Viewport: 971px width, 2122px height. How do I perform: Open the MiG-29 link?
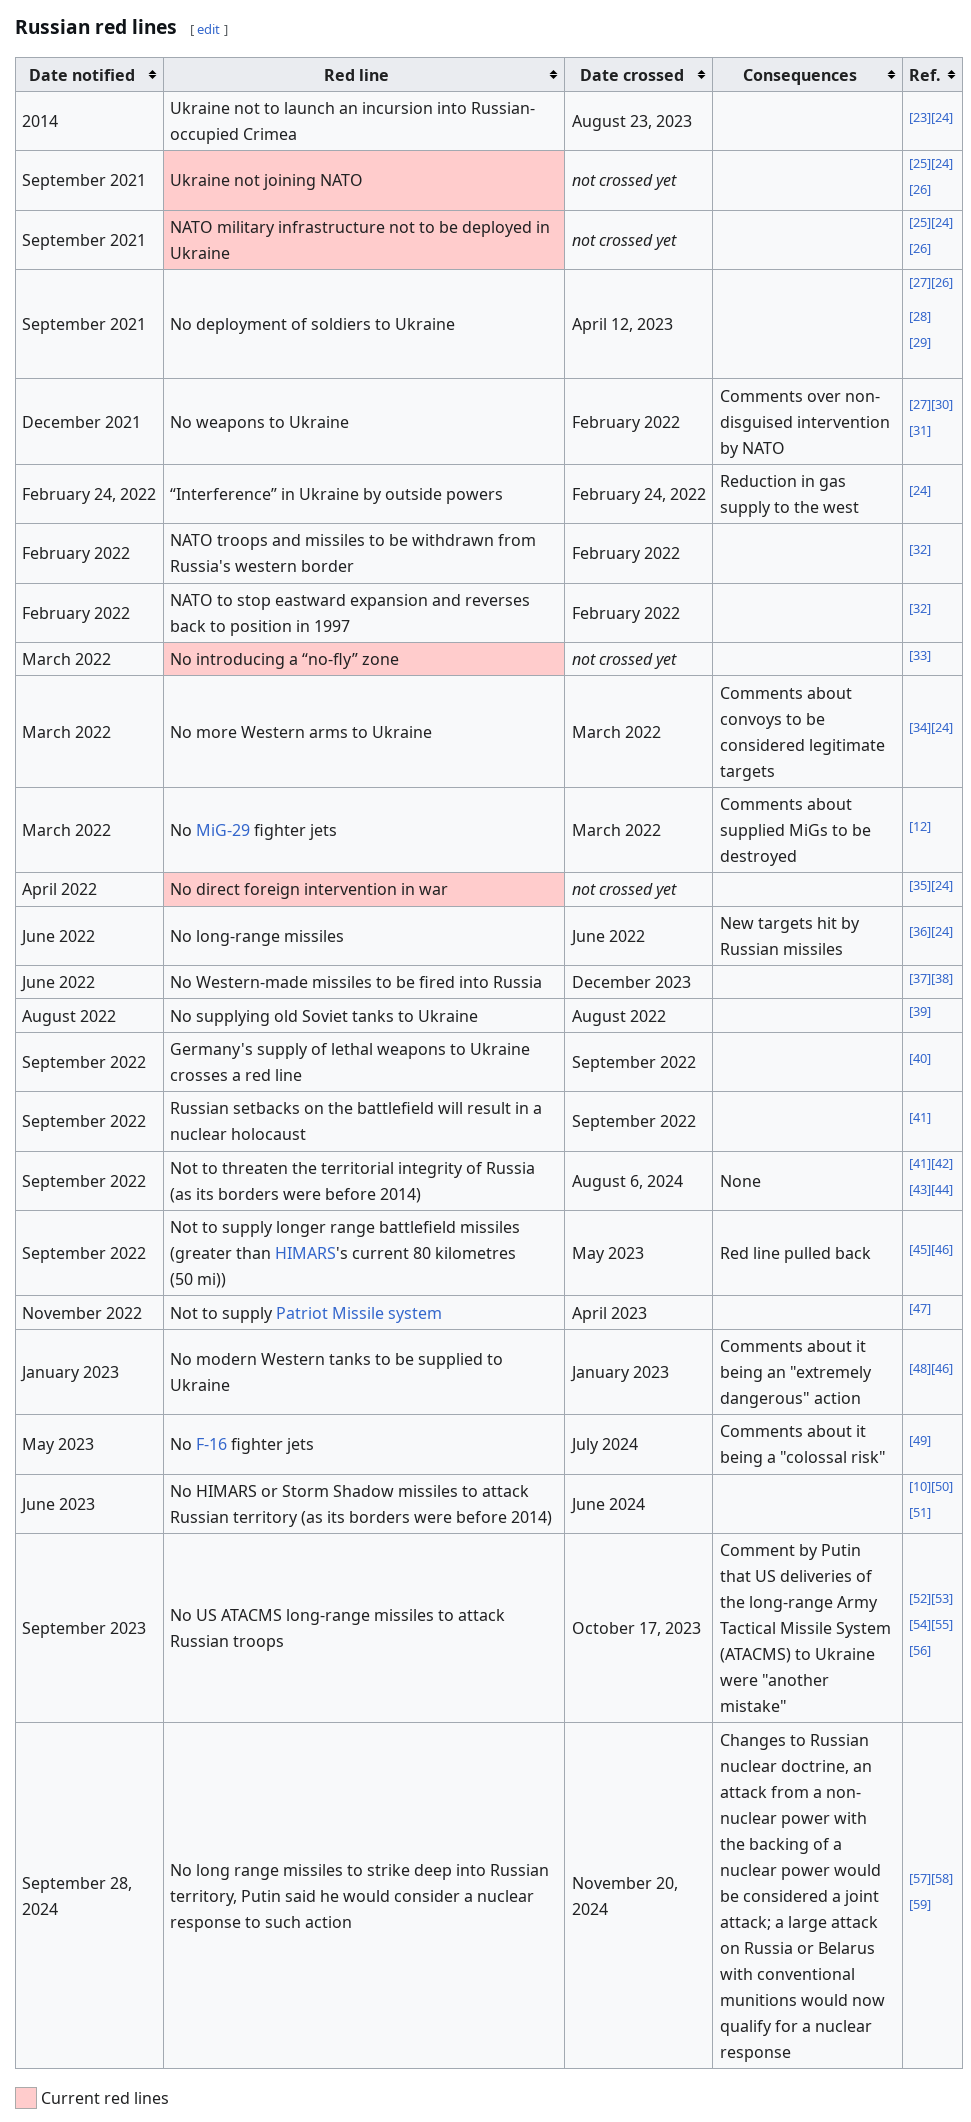(x=223, y=830)
